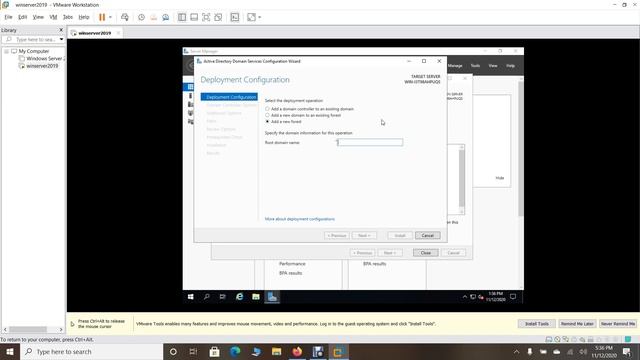The image size is (640, 360).
Task: Click Never Remind Me button
Action: 618,324
